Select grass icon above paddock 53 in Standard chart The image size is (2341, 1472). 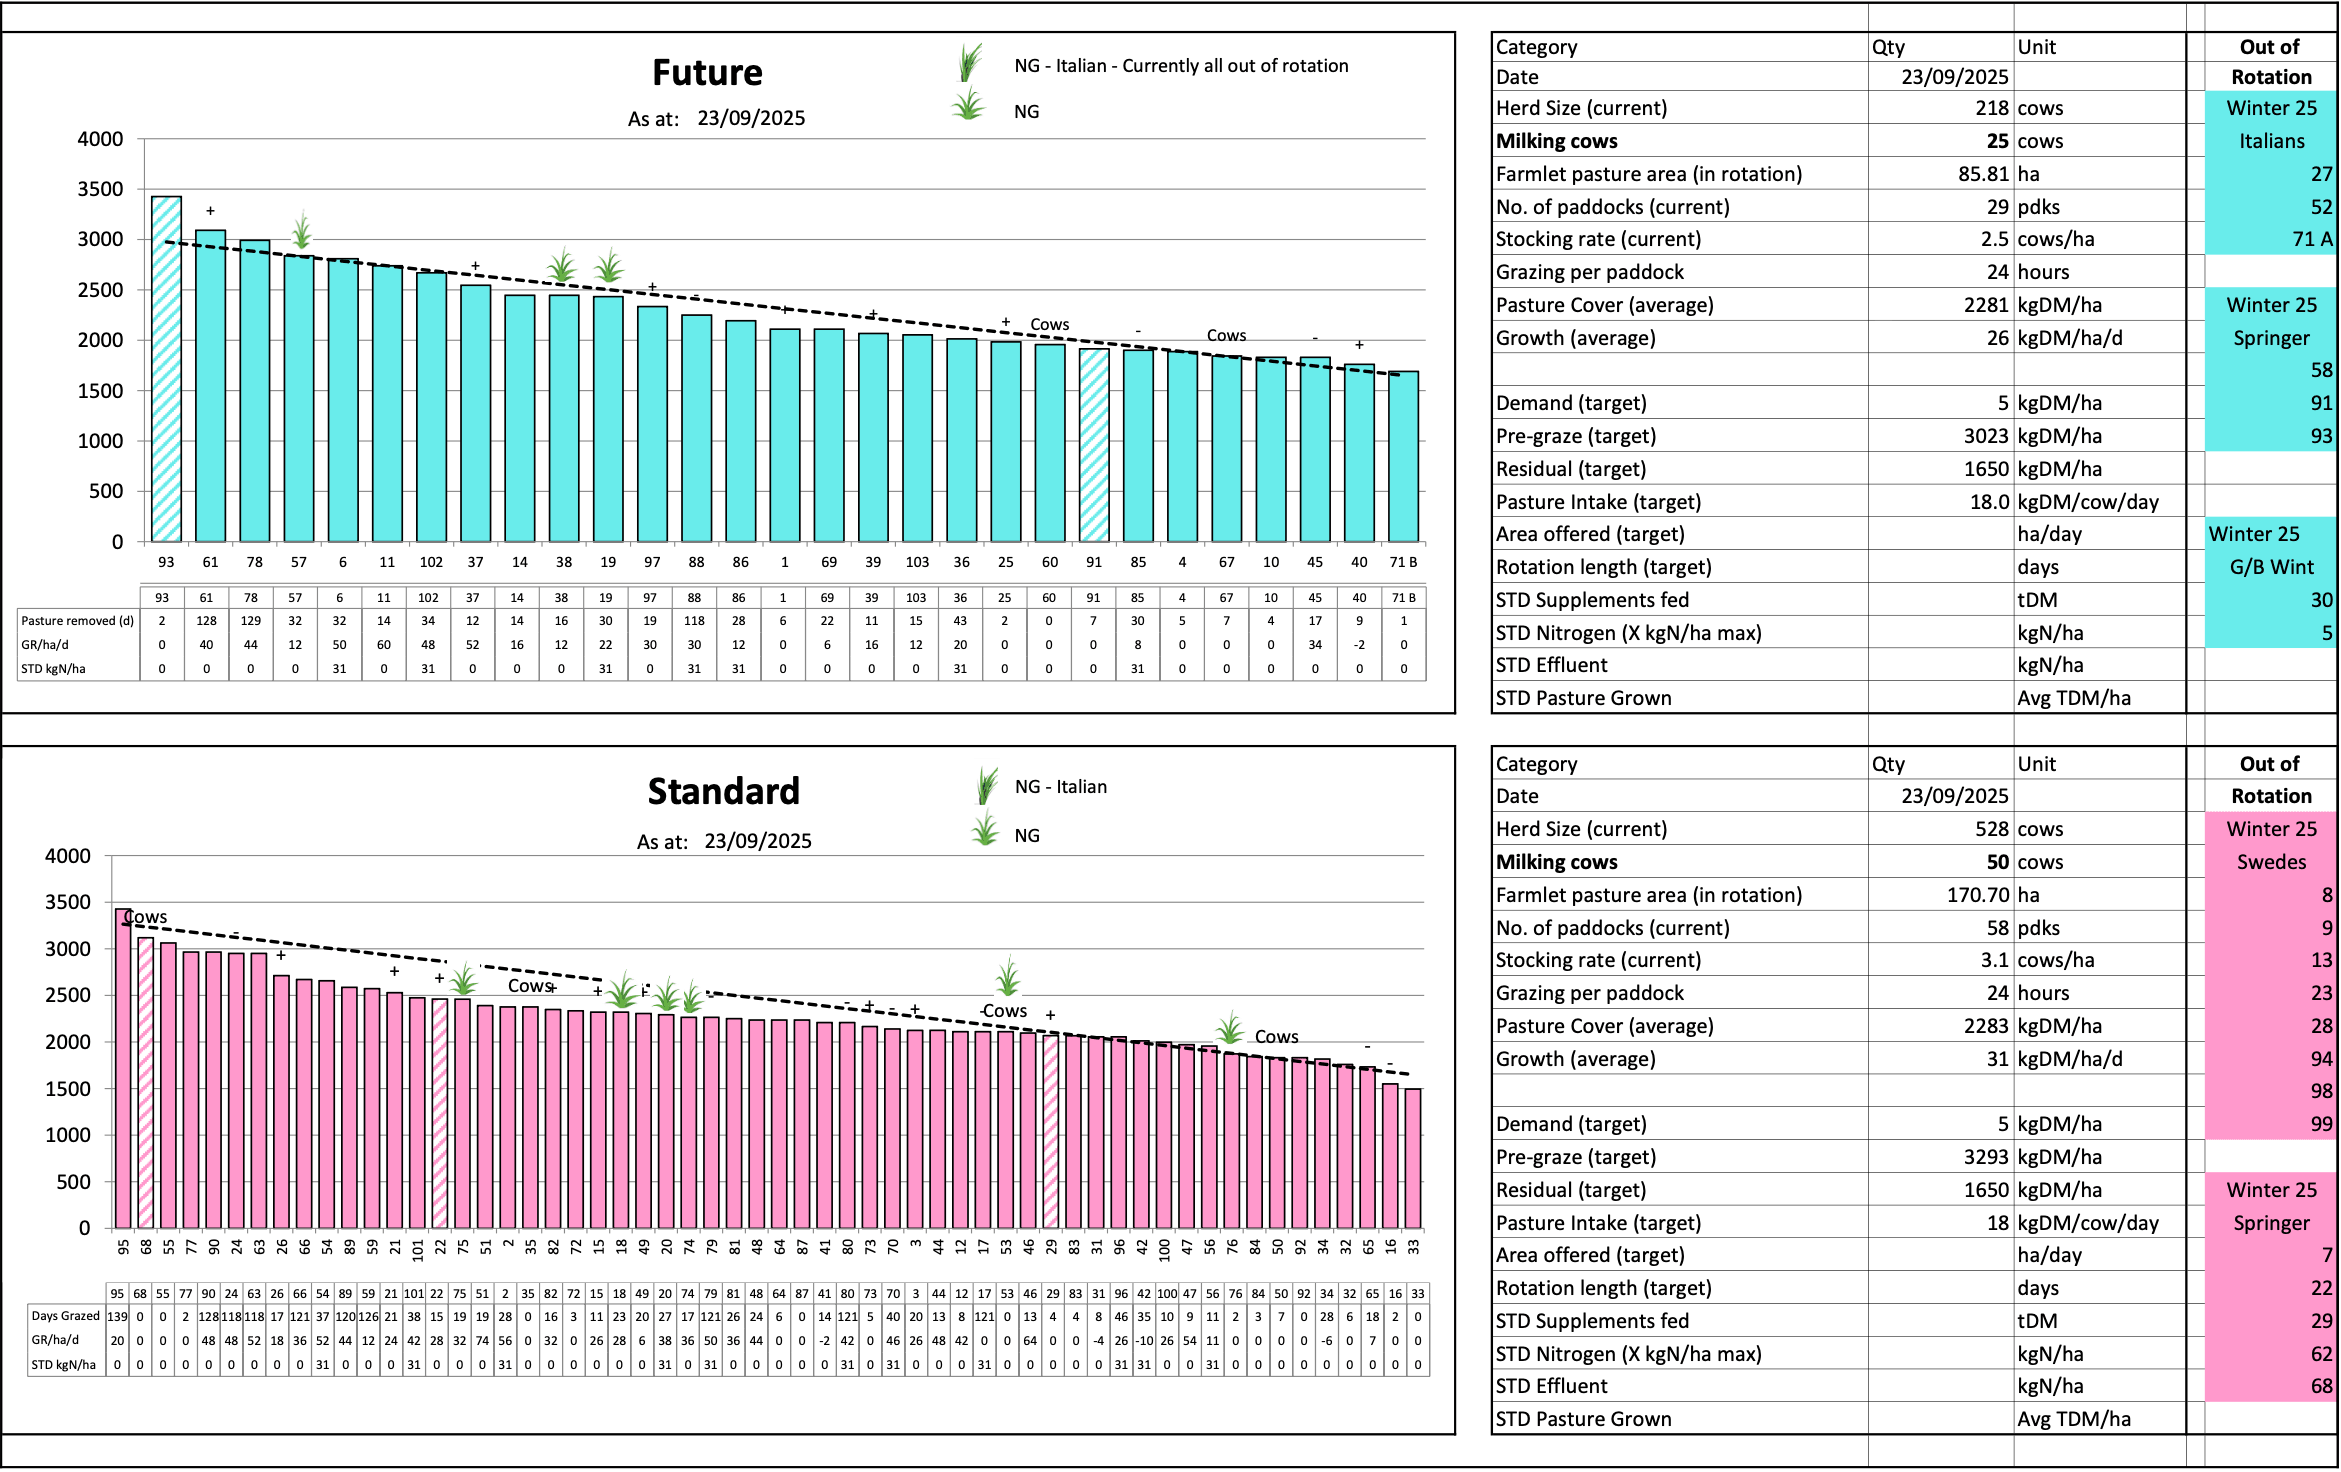(1008, 976)
